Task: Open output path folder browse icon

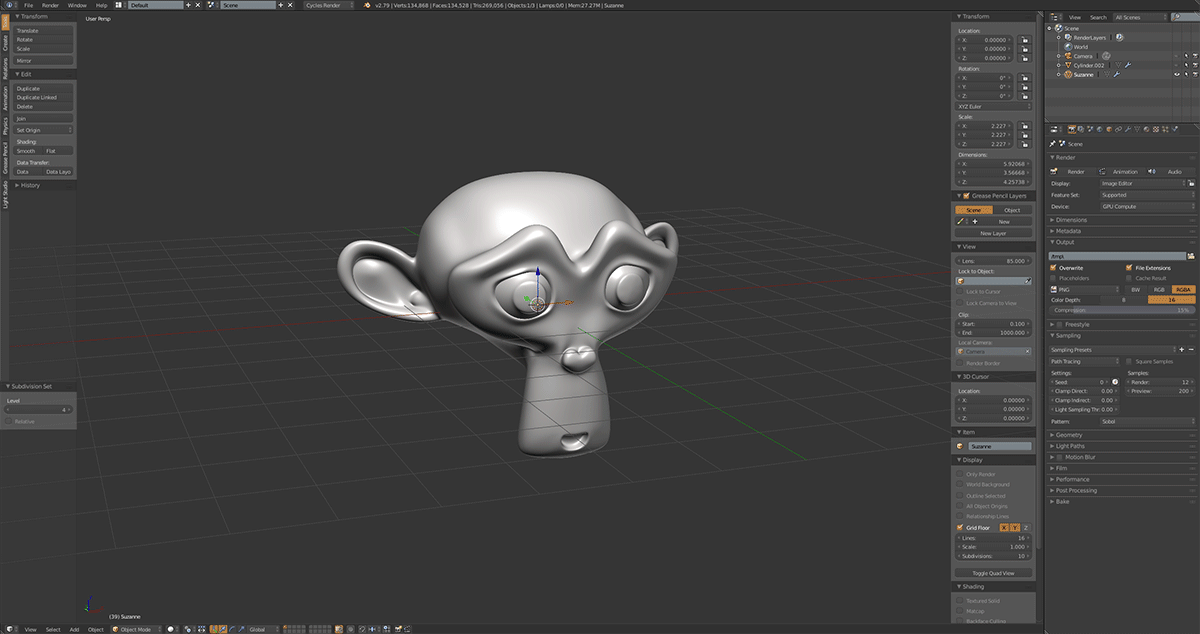Action: coord(1191,256)
